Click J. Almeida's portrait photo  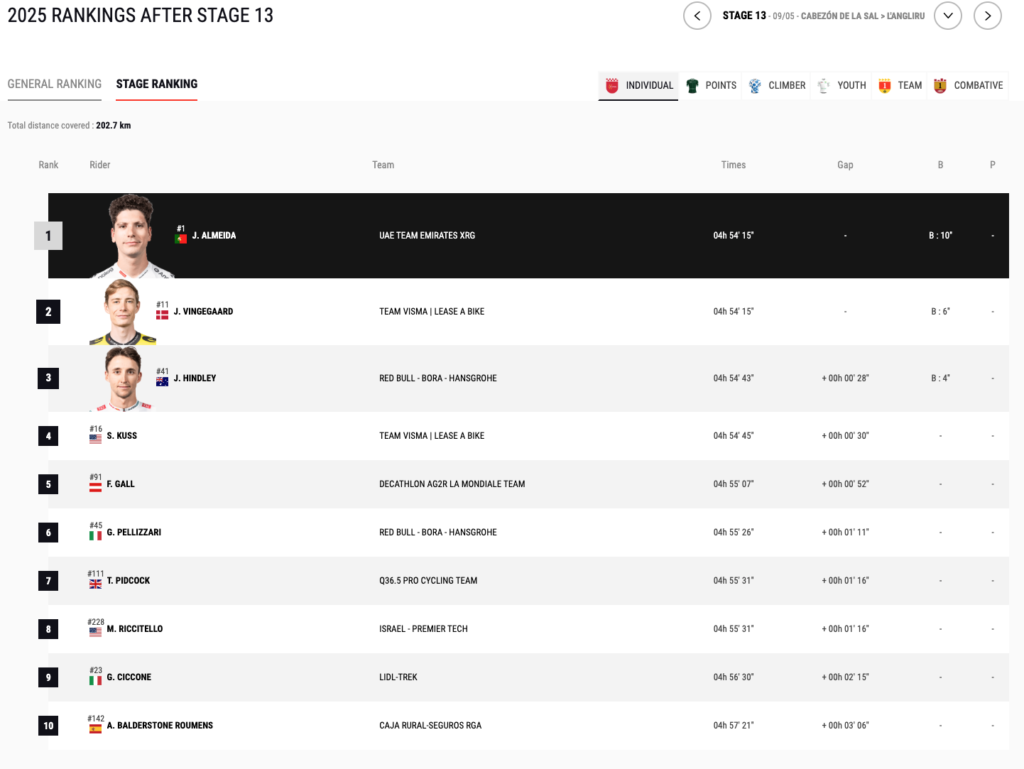click(x=132, y=236)
